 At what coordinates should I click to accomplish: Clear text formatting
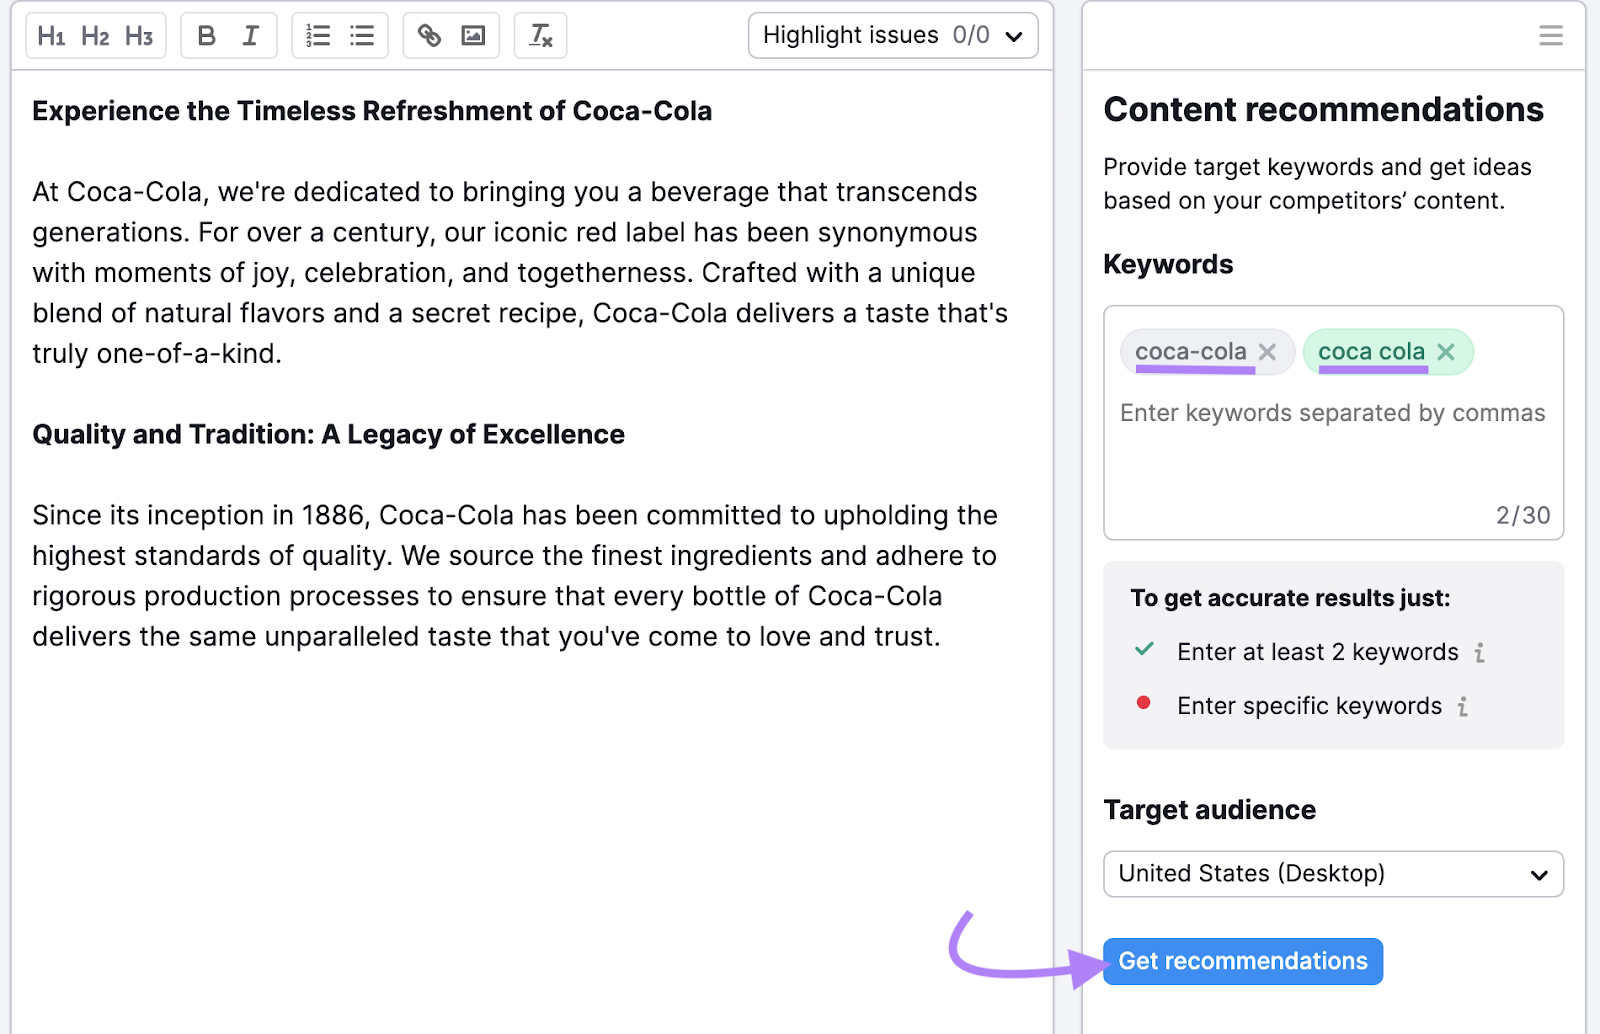tap(540, 36)
